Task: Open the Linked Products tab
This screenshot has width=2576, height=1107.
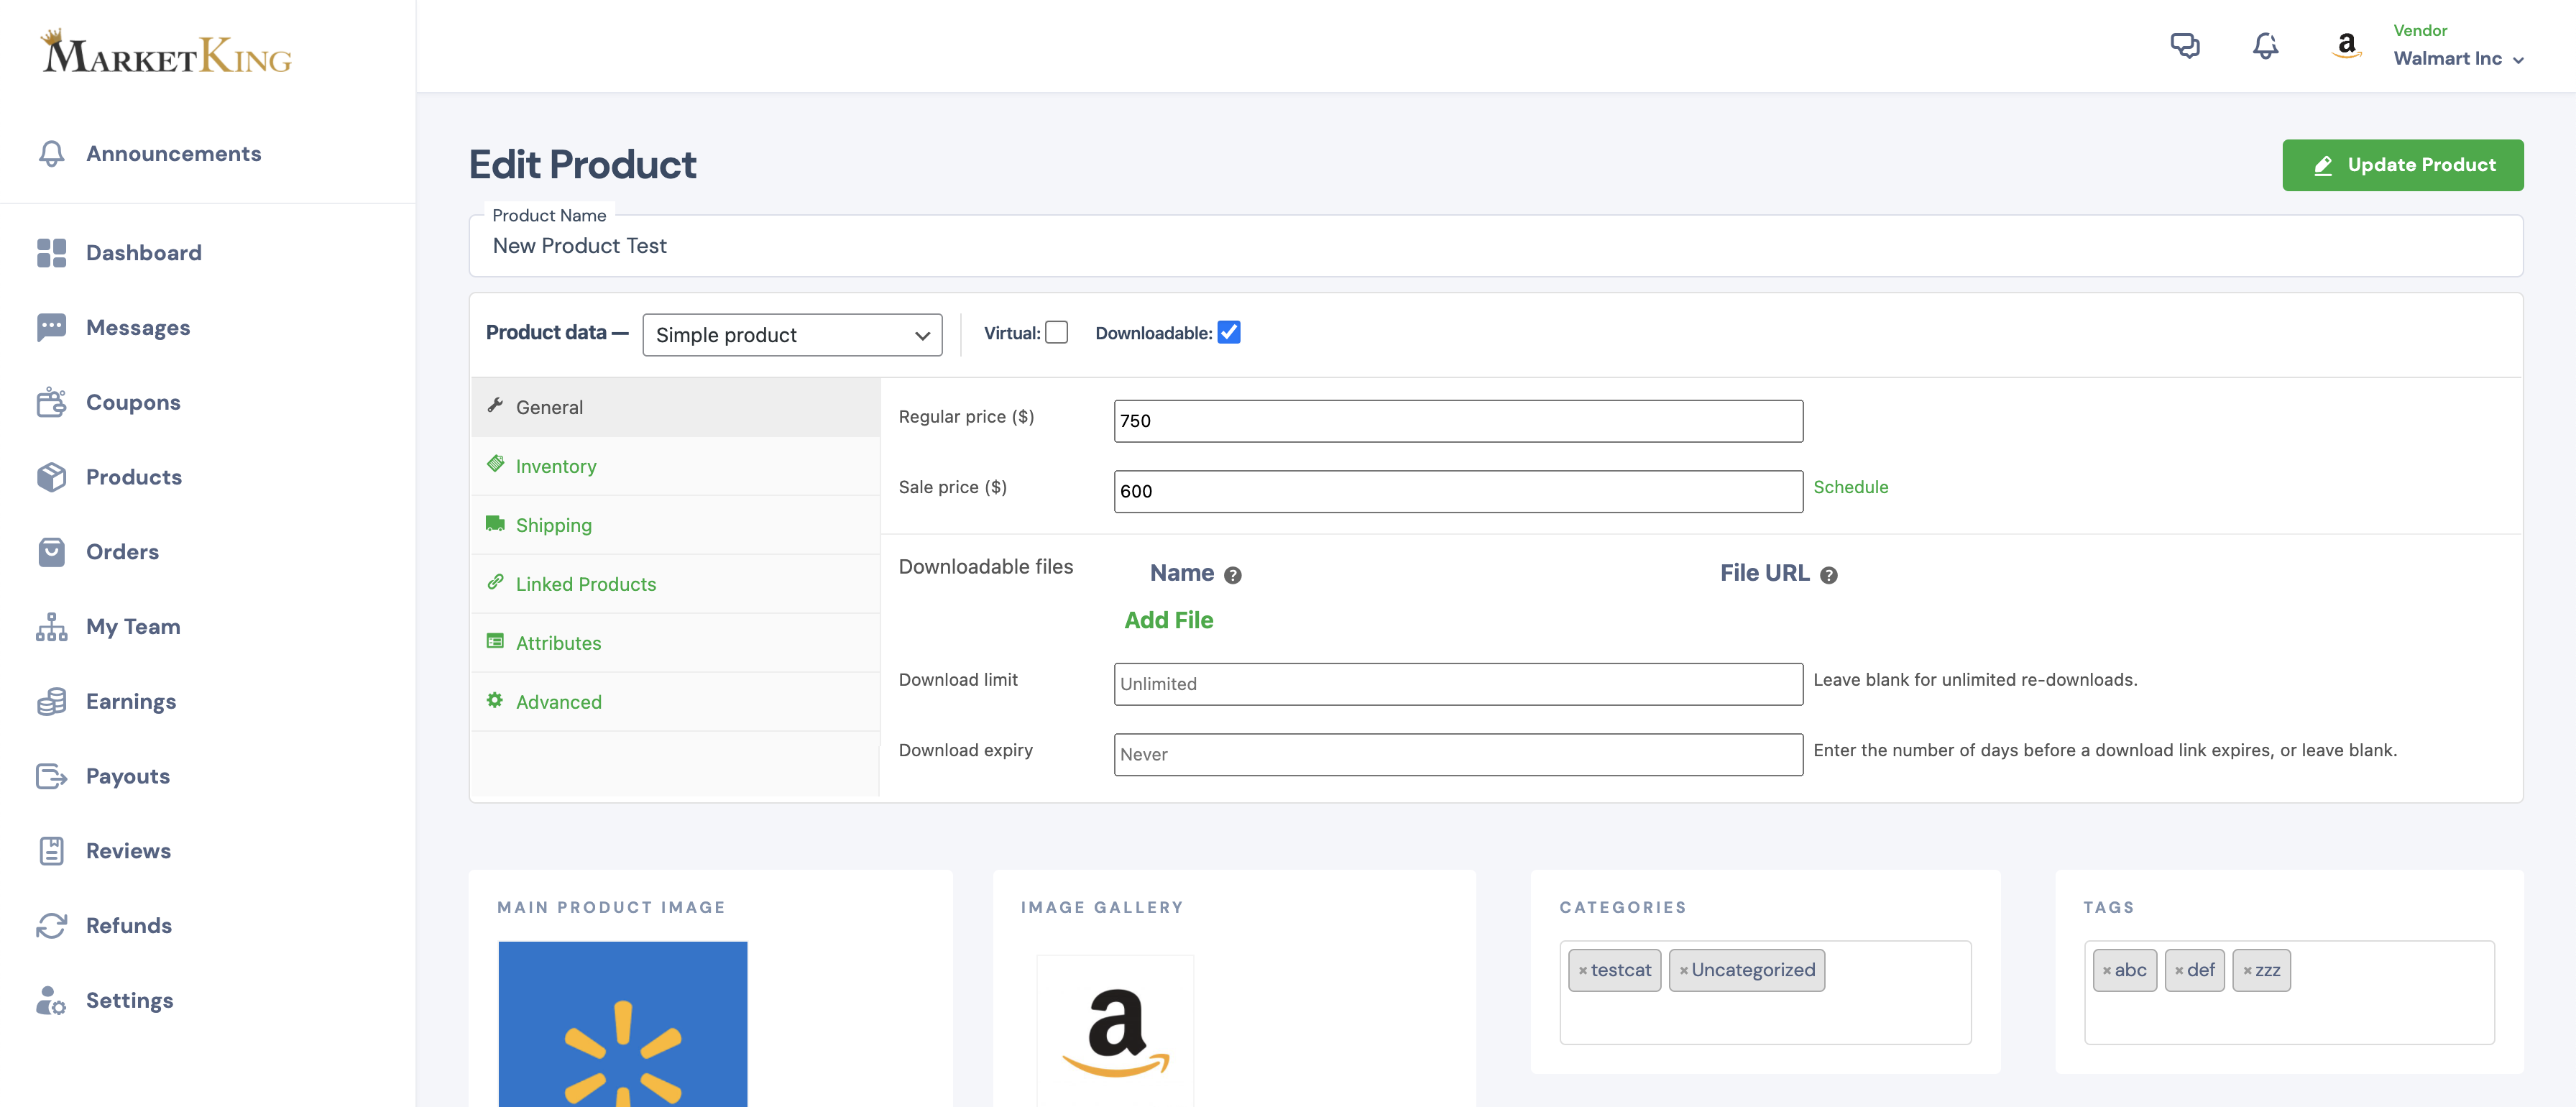Action: [x=585, y=584]
